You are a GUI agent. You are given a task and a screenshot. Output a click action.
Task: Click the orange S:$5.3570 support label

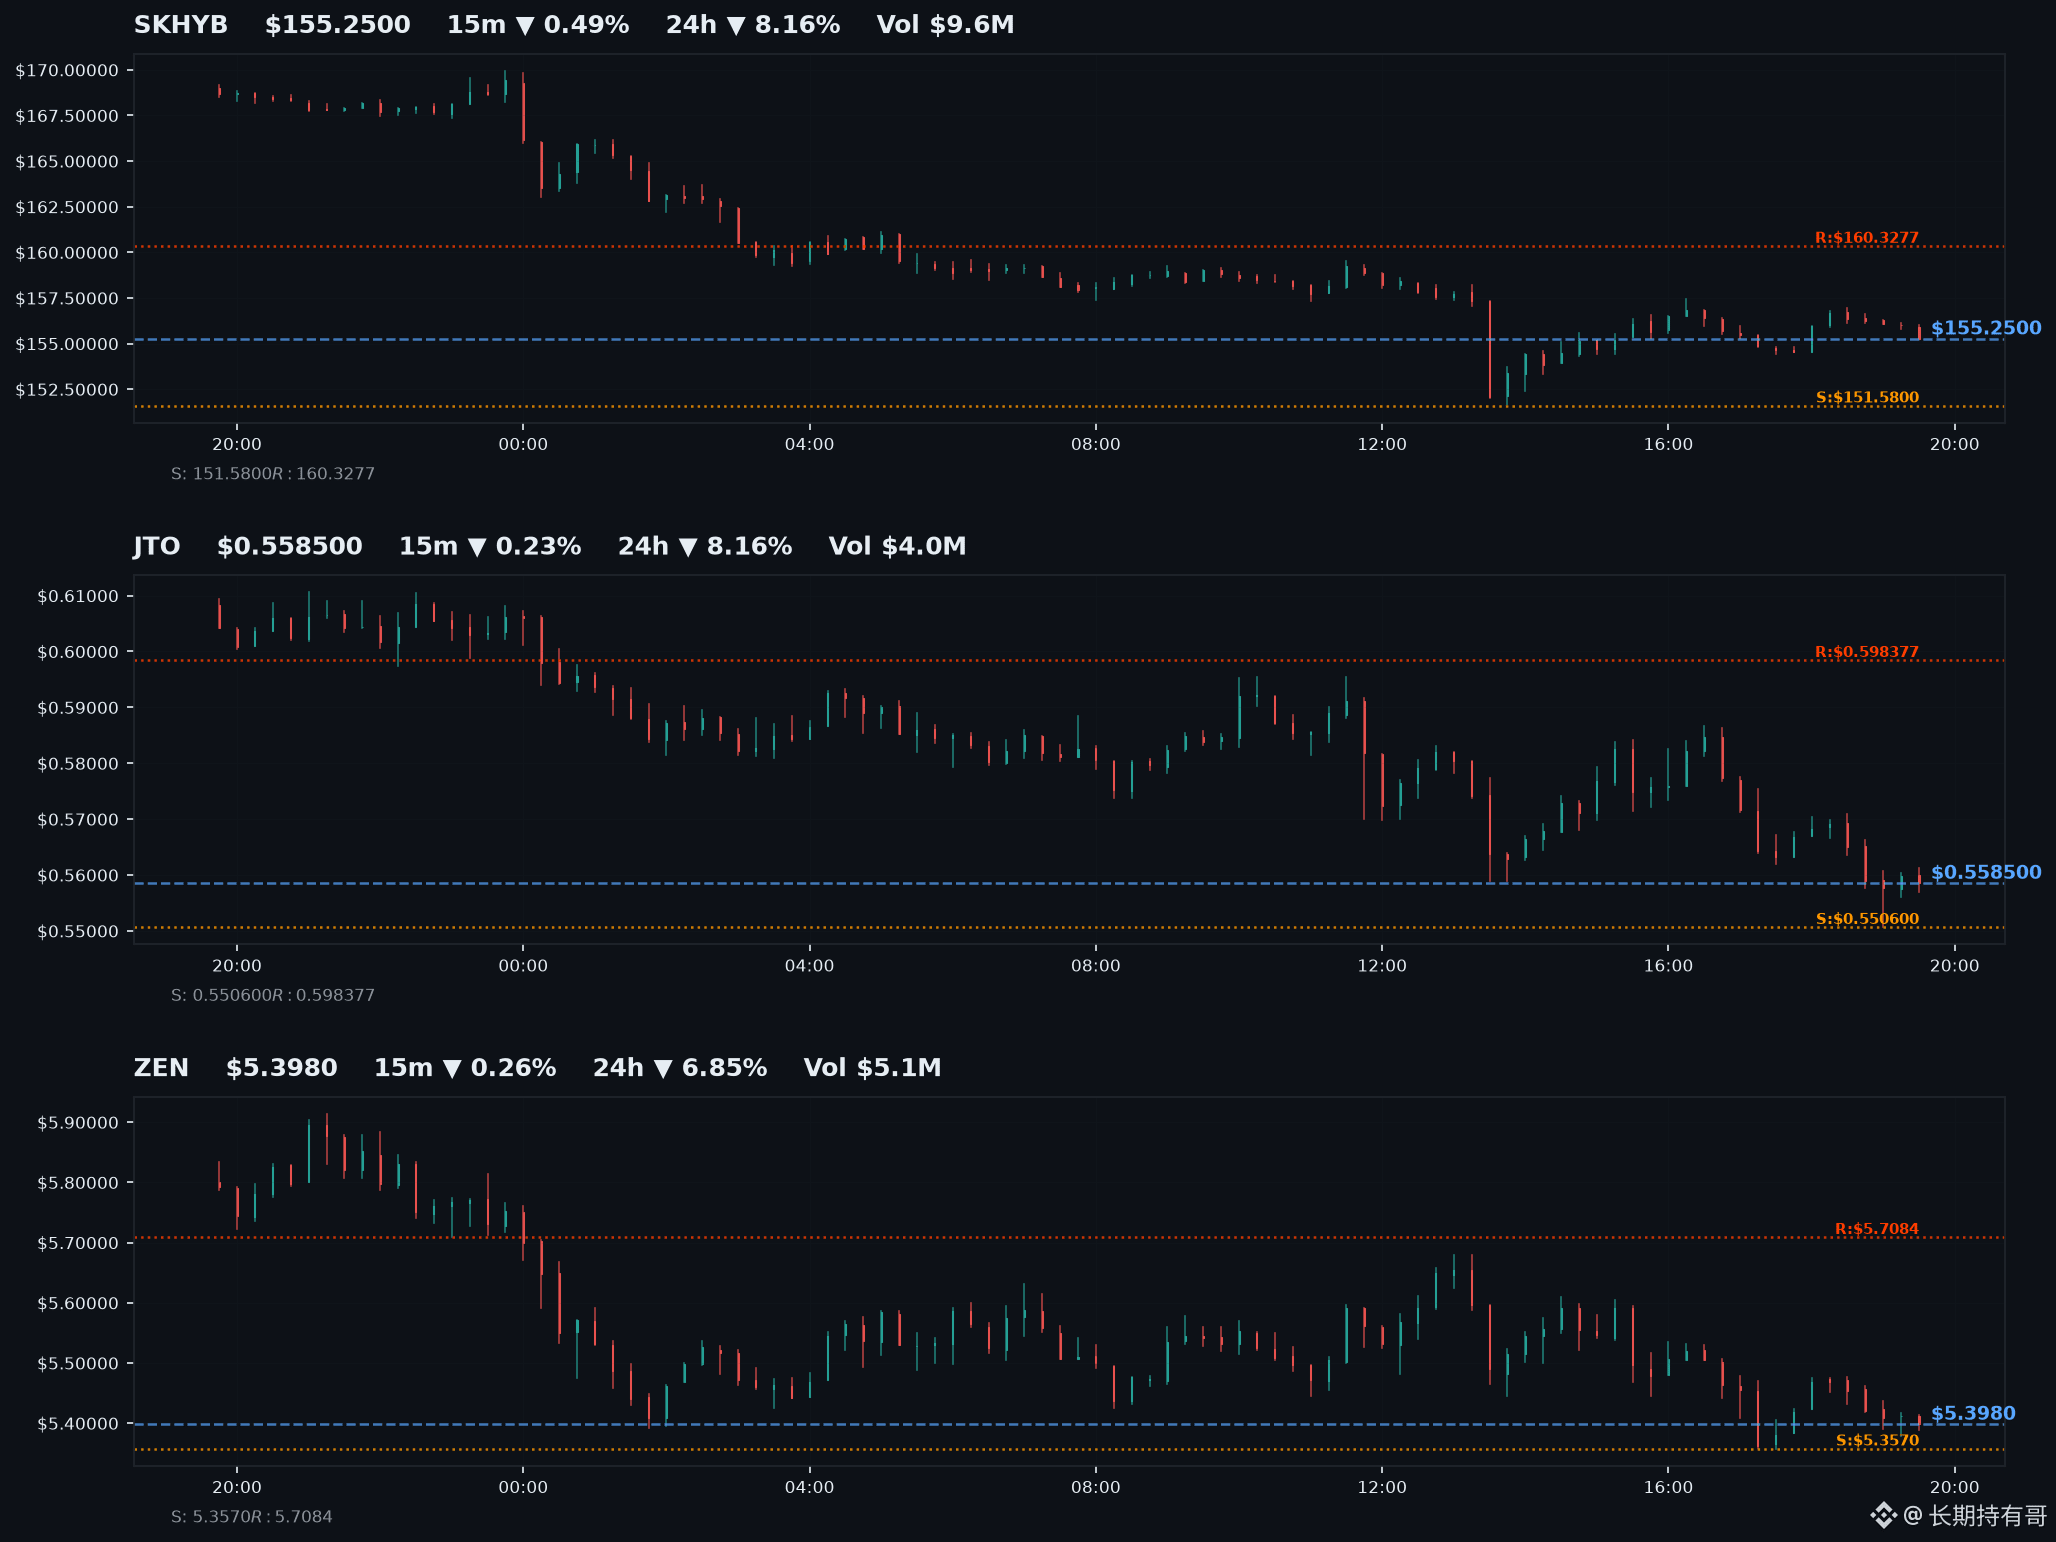(x=1878, y=1441)
